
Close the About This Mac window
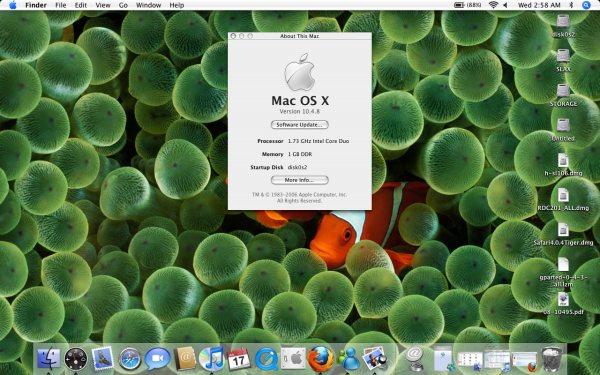[233, 36]
